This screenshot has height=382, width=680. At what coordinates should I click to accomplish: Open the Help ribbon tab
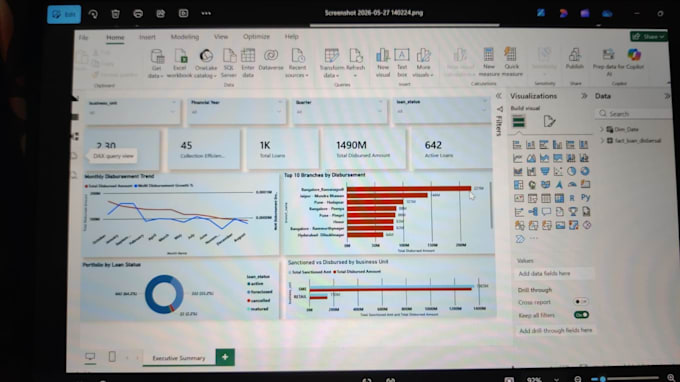(x=291, y=36)
